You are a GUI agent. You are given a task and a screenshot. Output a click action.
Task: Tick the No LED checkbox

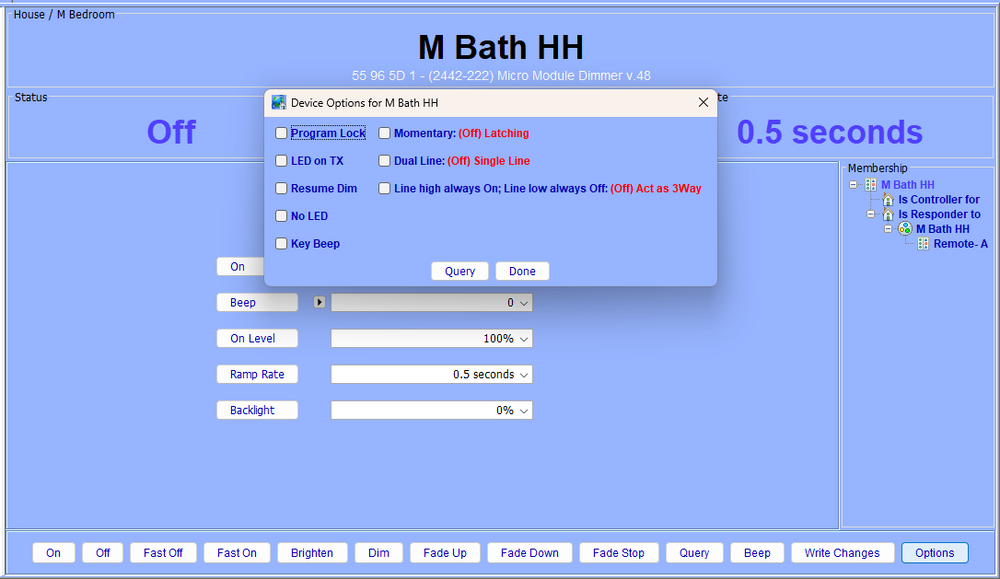[x=281, y=216]
